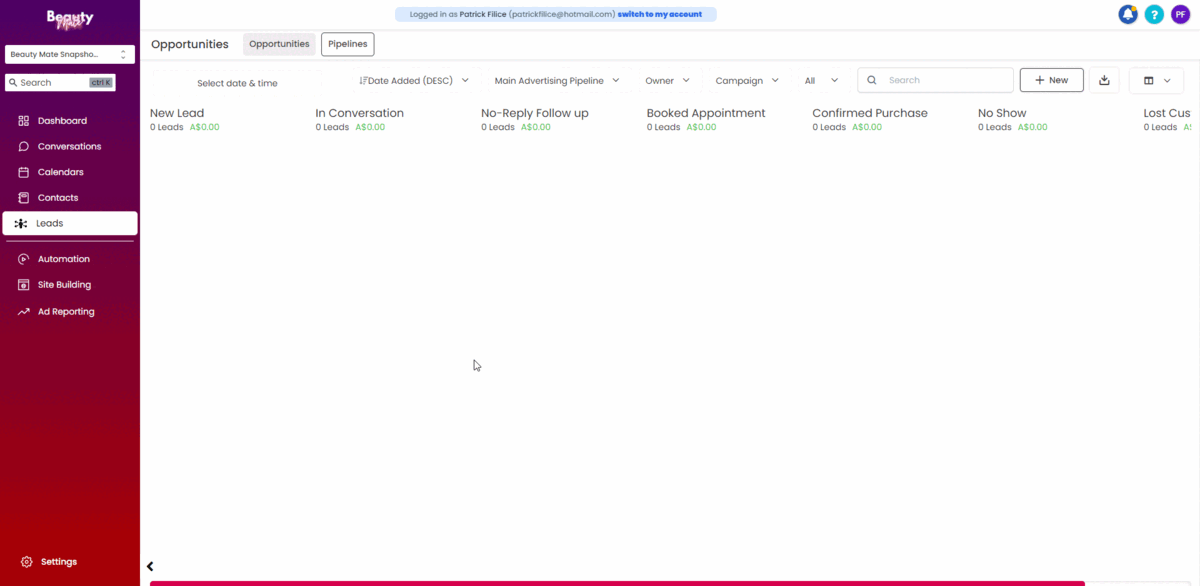
Task: Open the Date Added (DESC) sort dropdown
Action: tap(414, 81)
